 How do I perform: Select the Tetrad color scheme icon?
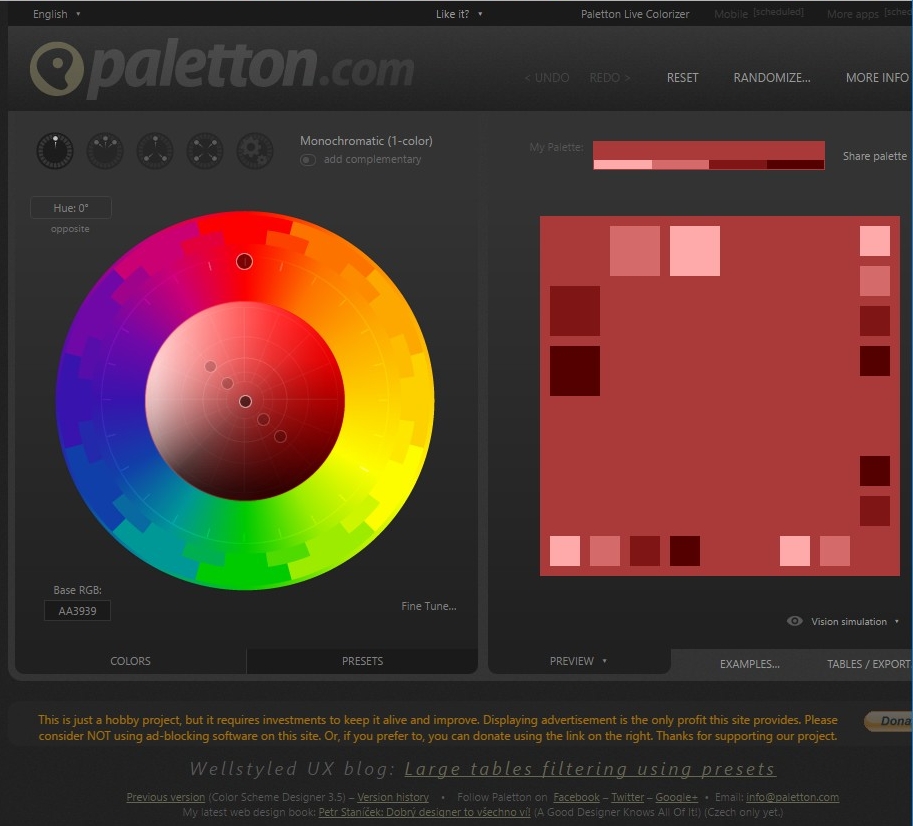(x=204, y=150)
